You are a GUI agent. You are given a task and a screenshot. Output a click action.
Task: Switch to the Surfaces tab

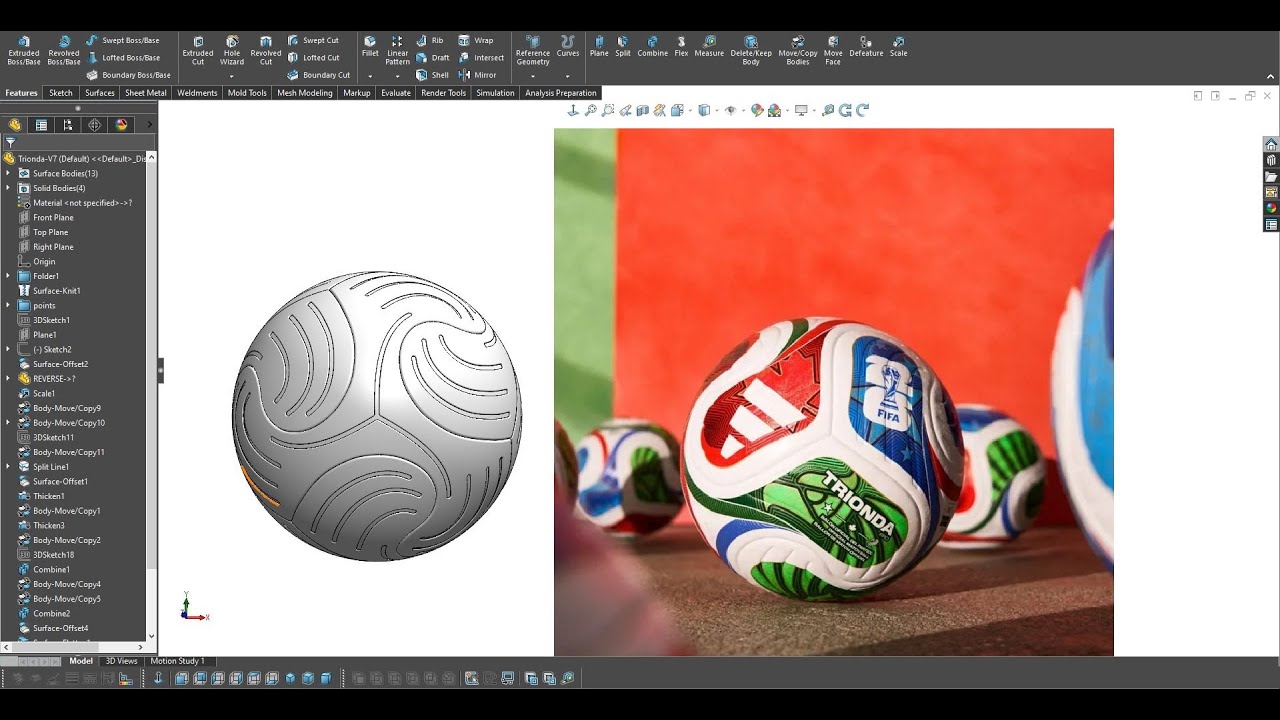click(x=100, y=93)
